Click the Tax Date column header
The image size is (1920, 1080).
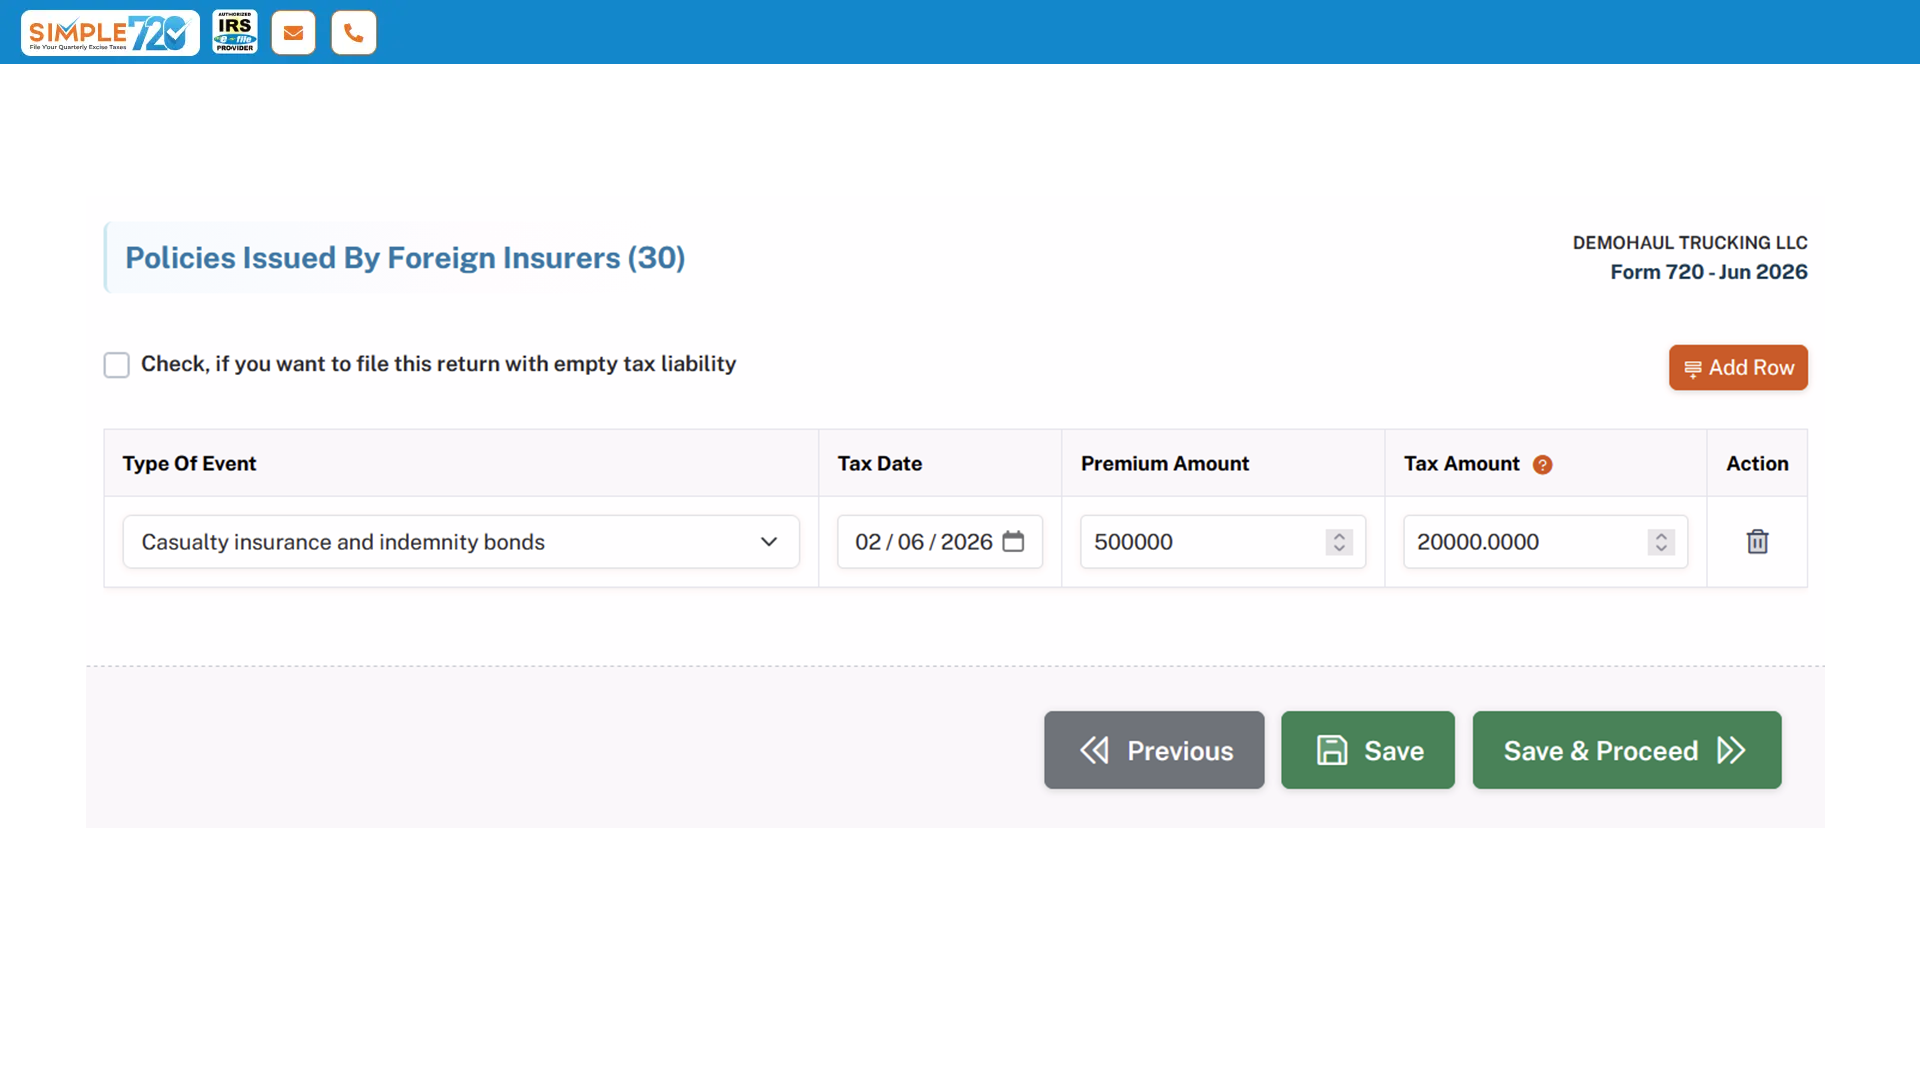880,464
